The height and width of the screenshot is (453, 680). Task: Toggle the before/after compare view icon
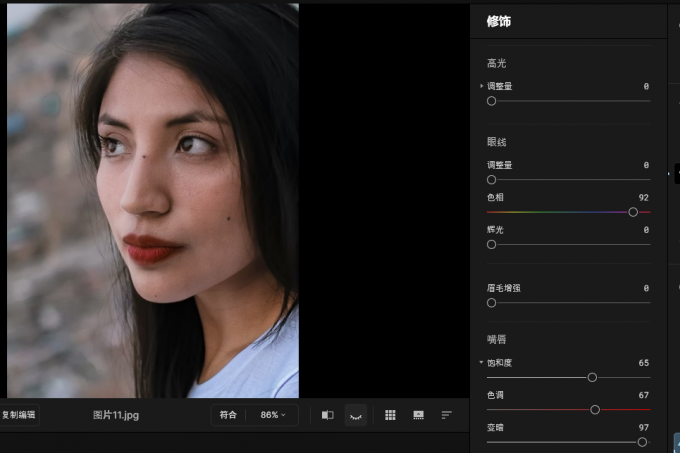[x=327, y=415]
